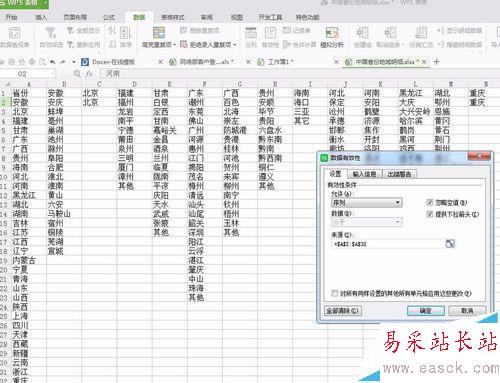Click 确定 OK button in validation dialog
The image size is (500, 383).
(x=426, y=311)
